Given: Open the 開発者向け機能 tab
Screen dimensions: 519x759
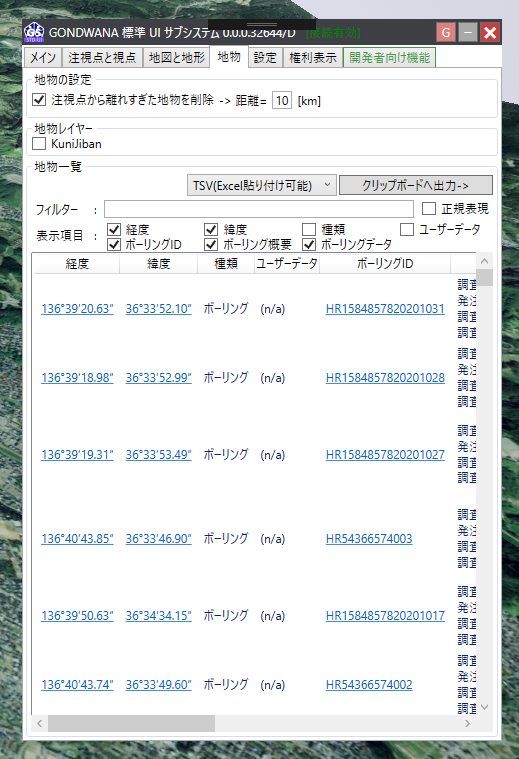Looking at the screenshot, I should coord(389,58).
